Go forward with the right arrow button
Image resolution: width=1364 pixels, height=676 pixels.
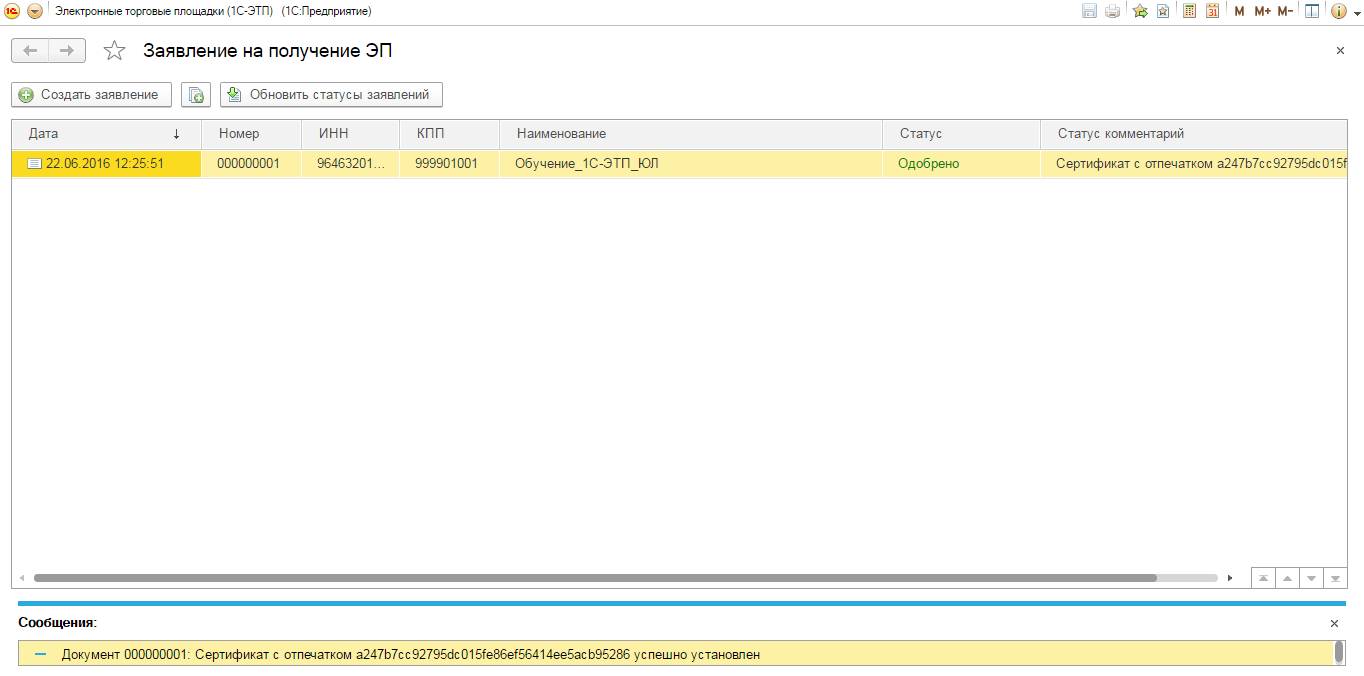tap(67, 50)
